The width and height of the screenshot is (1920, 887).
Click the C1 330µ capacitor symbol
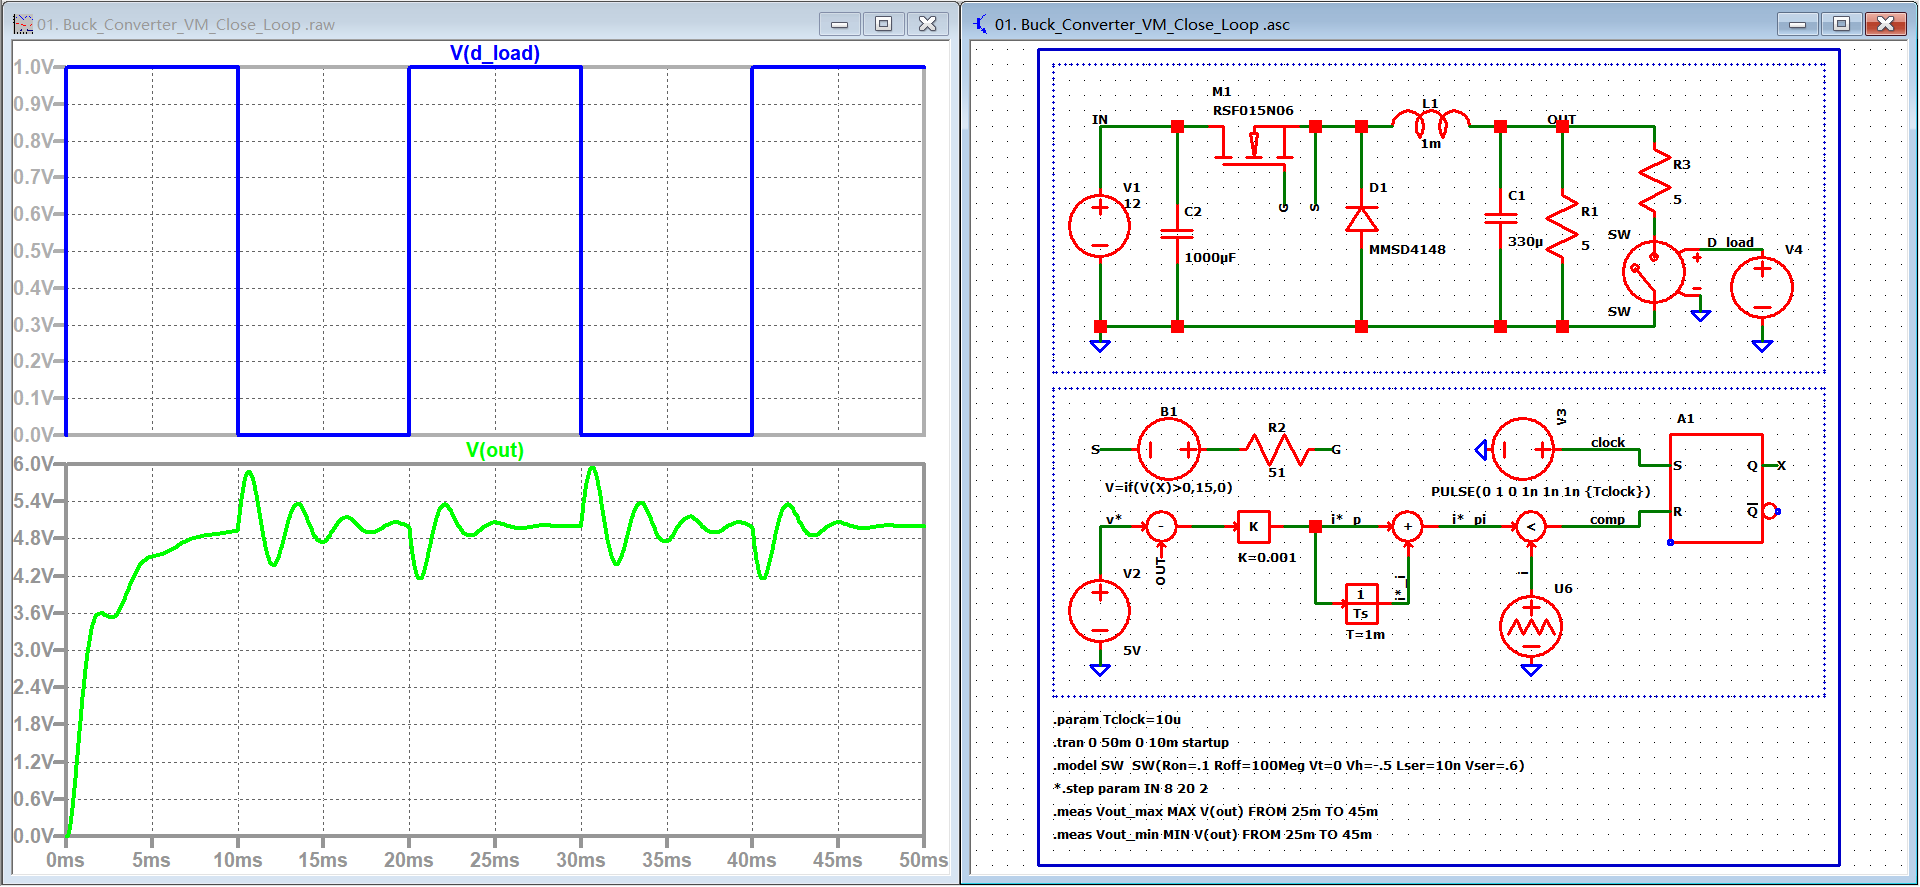(1500, 218)
